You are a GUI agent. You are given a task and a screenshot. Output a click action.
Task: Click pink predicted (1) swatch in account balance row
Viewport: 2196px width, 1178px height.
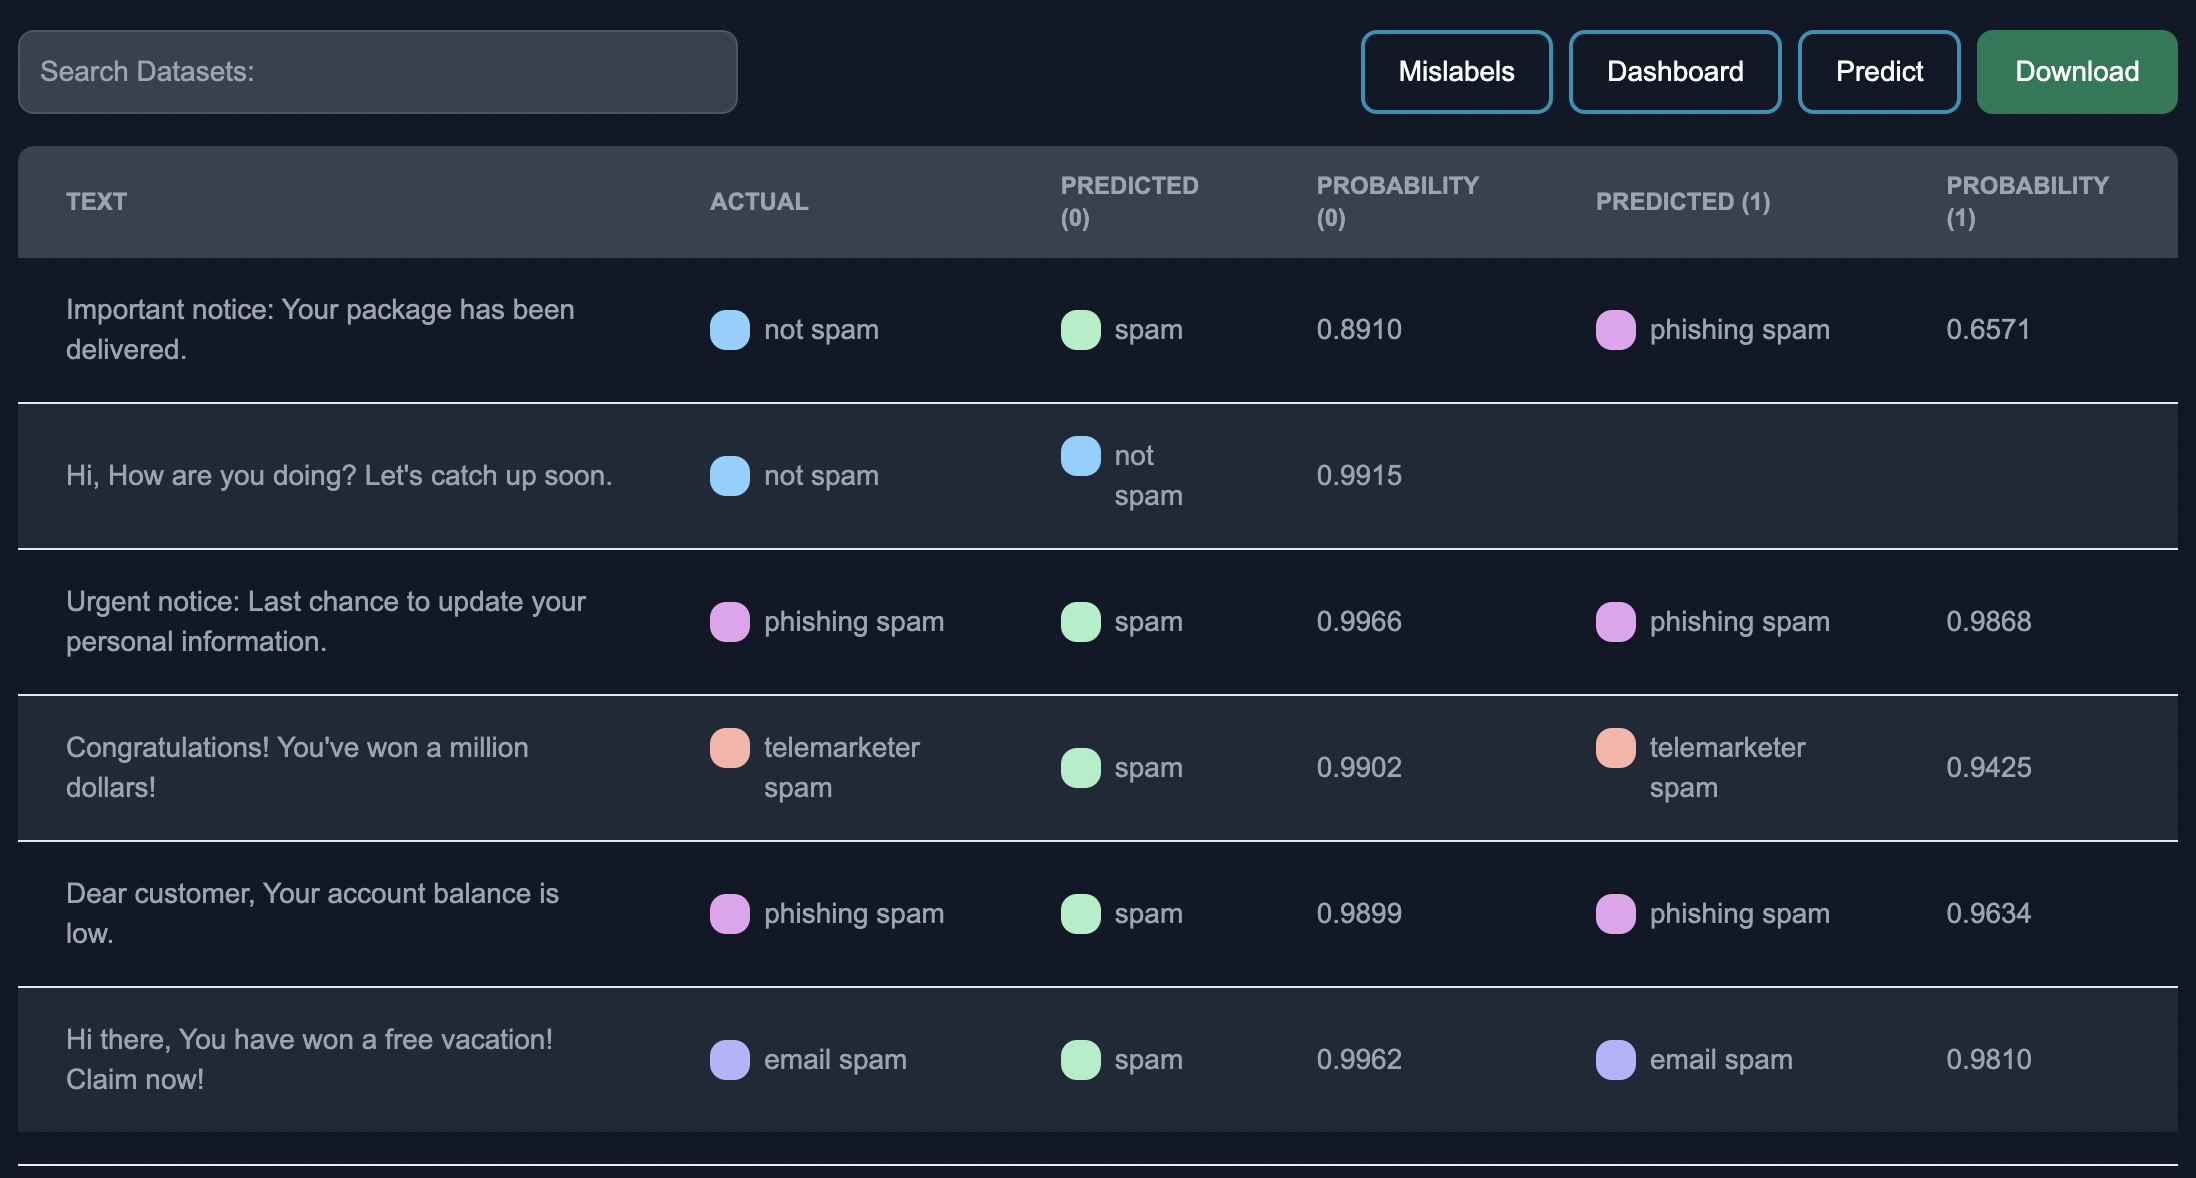point(1616,914)
